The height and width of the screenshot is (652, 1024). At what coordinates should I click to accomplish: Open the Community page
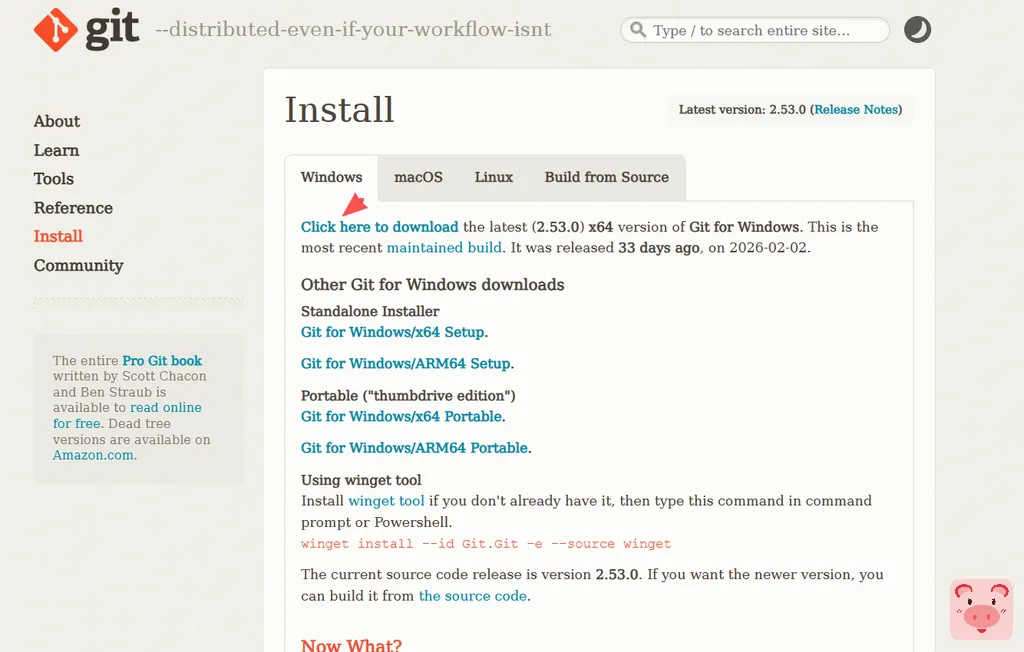[x=78, y=265]
